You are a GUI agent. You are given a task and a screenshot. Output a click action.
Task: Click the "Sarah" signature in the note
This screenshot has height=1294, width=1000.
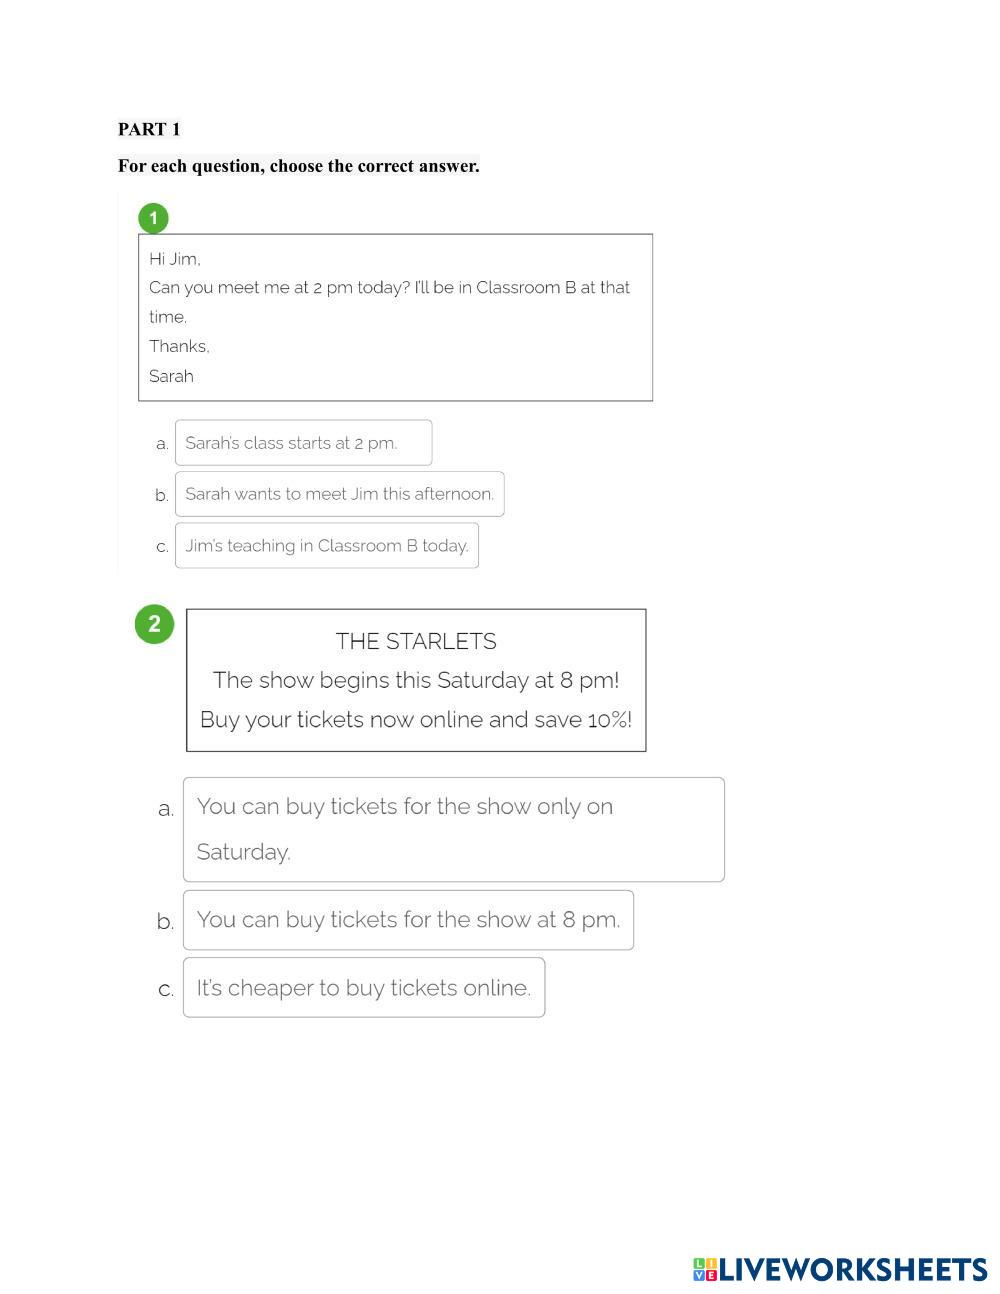click(x=171, y=376)
